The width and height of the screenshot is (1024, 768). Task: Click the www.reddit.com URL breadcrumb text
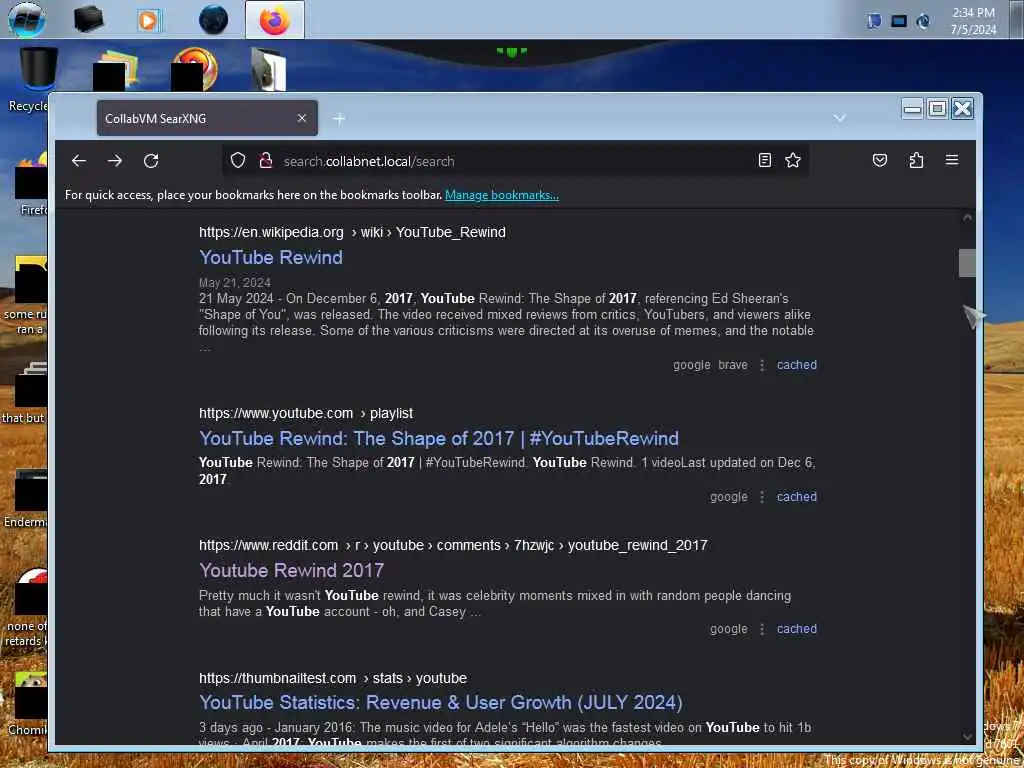[x=453, y=545]
